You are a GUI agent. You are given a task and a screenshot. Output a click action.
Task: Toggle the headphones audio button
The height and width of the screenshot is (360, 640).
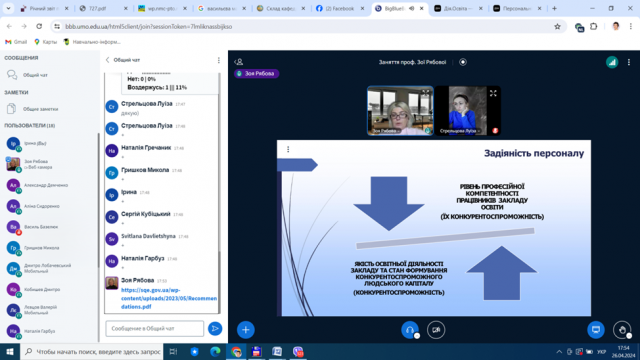coord(410,330)
